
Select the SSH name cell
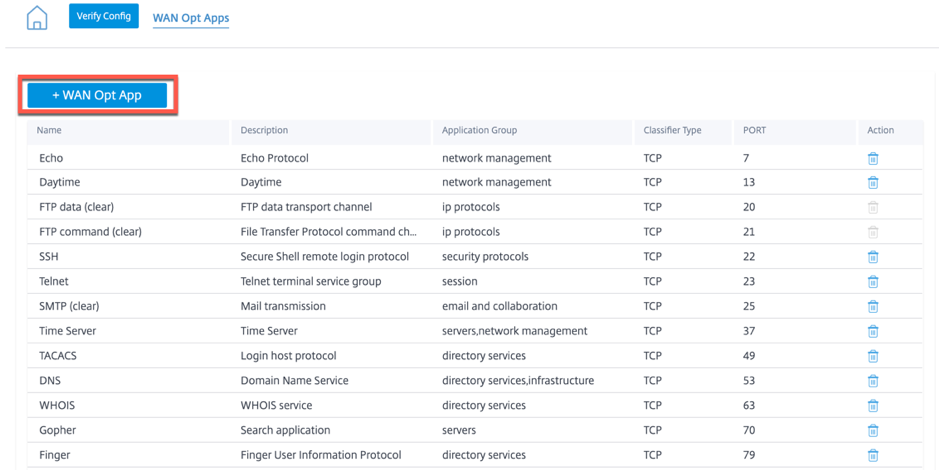(49, 256)
